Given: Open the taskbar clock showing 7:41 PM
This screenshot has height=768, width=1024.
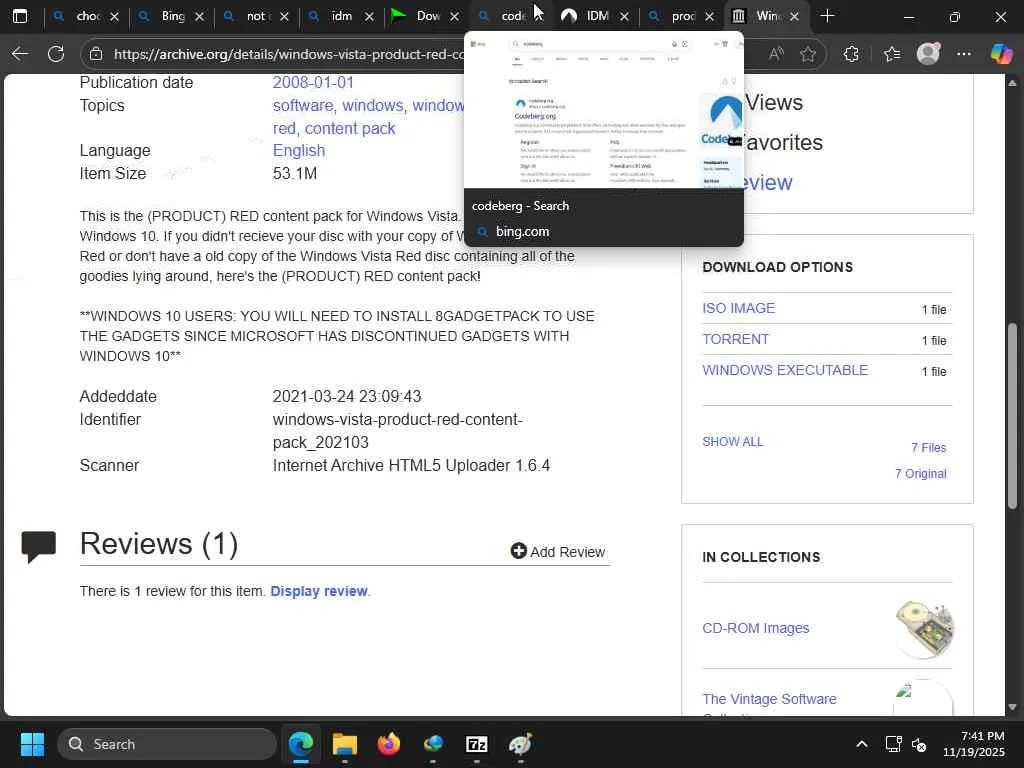Looking at the screenshot, I should point(974,744).
